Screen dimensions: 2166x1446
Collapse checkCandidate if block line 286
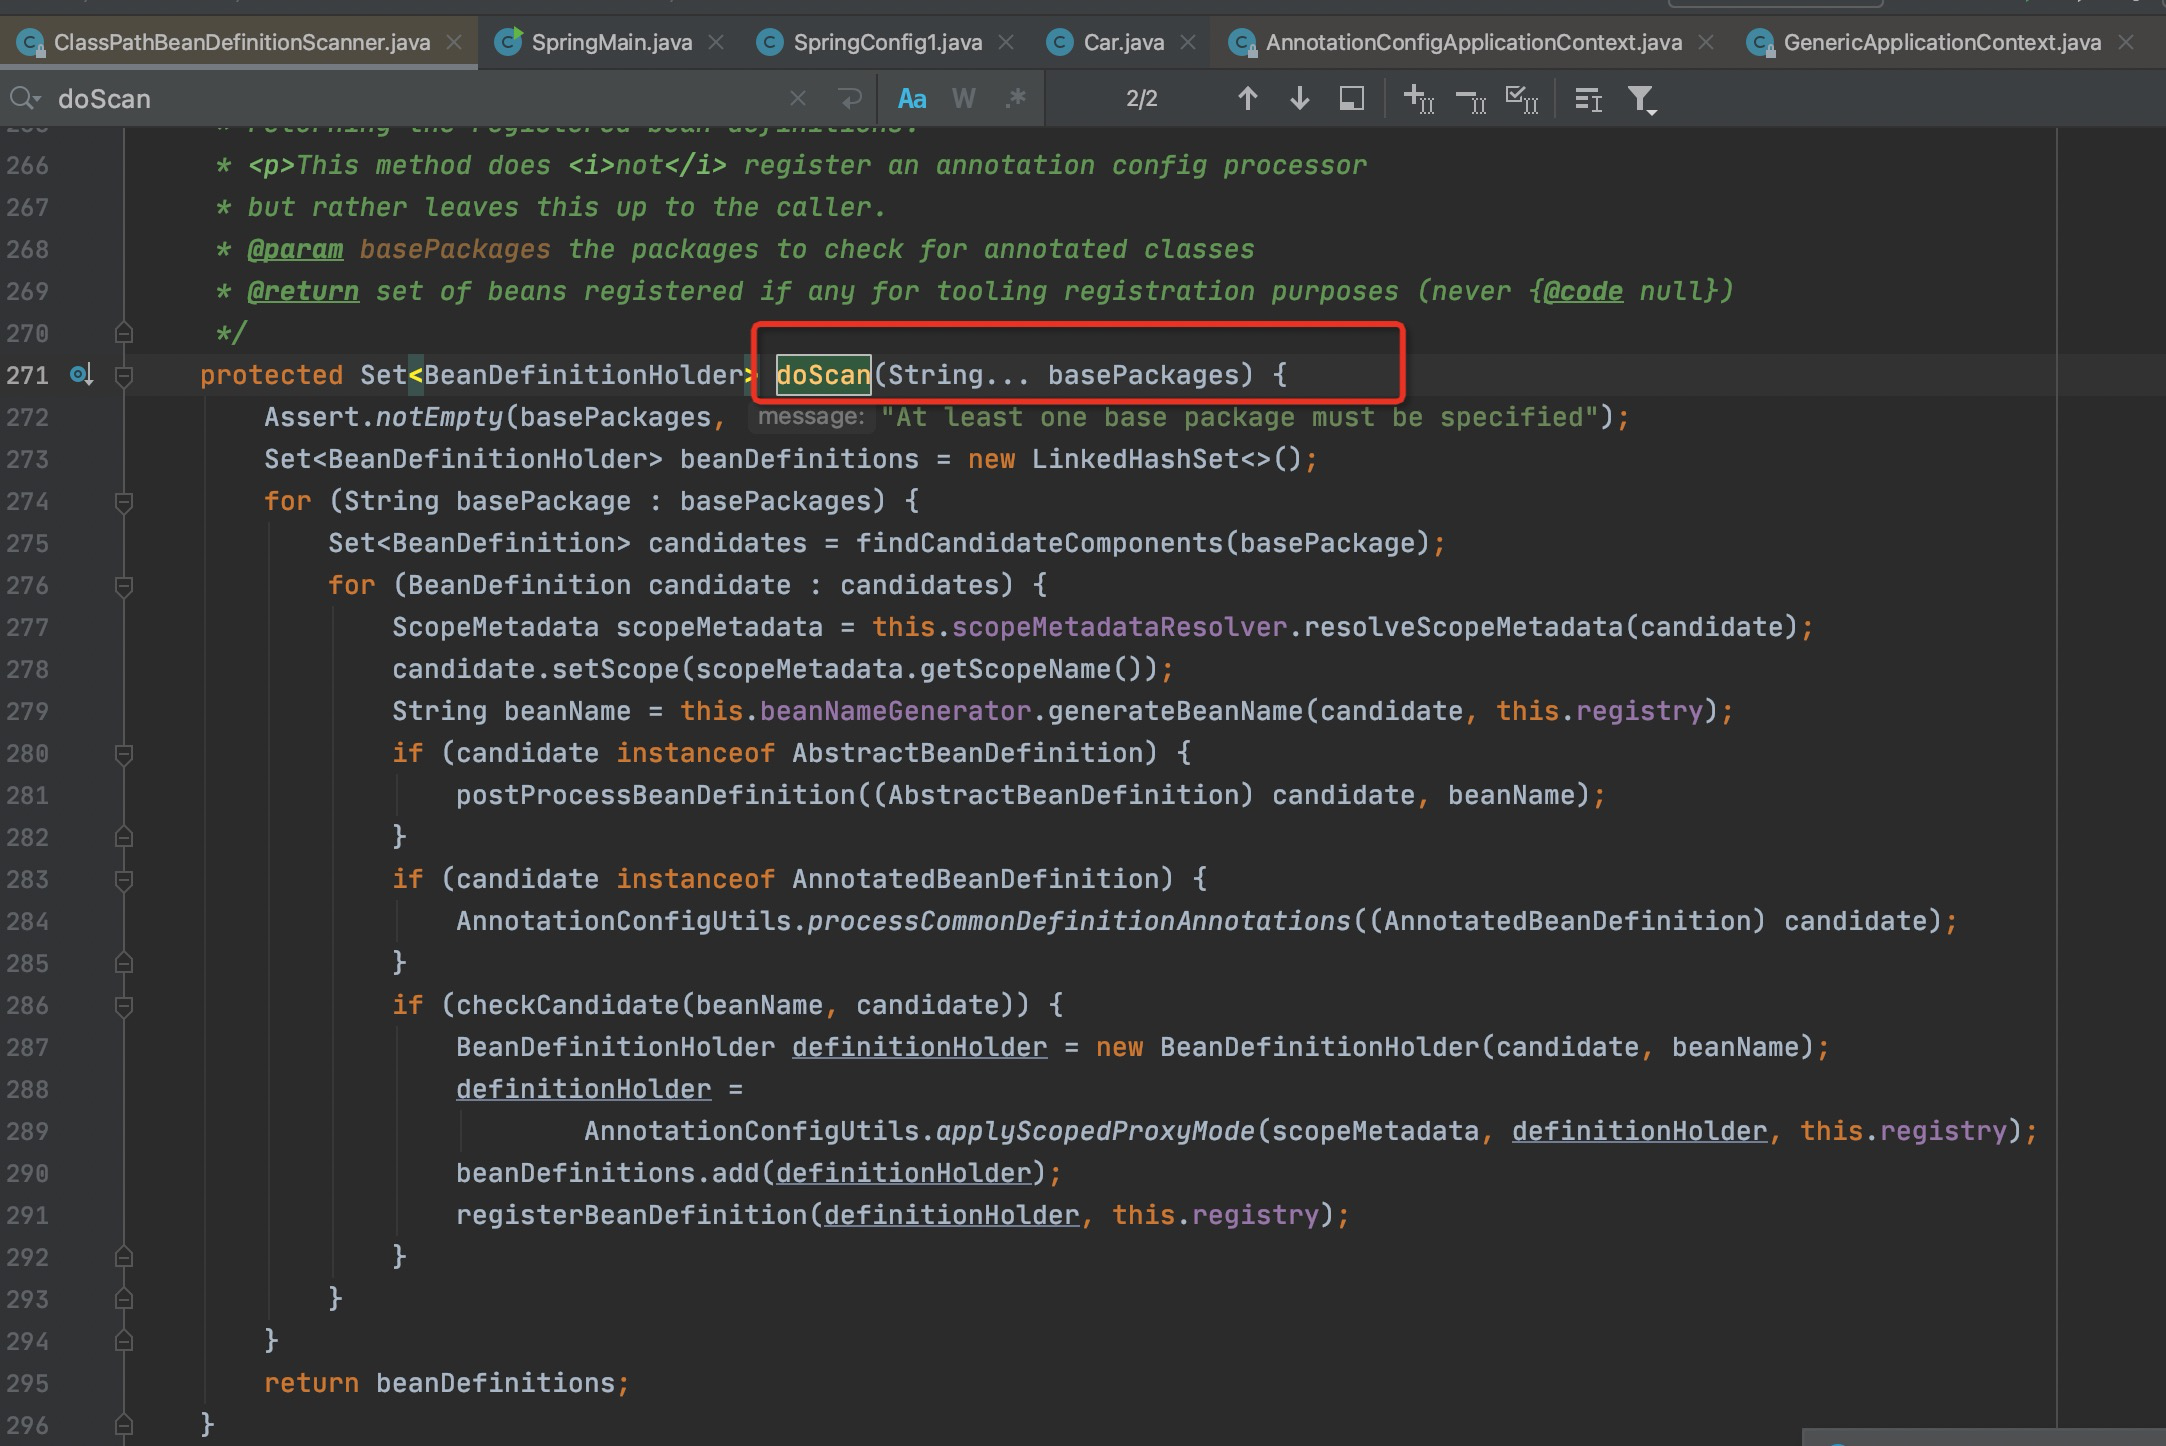click(x=124, y=1006)
